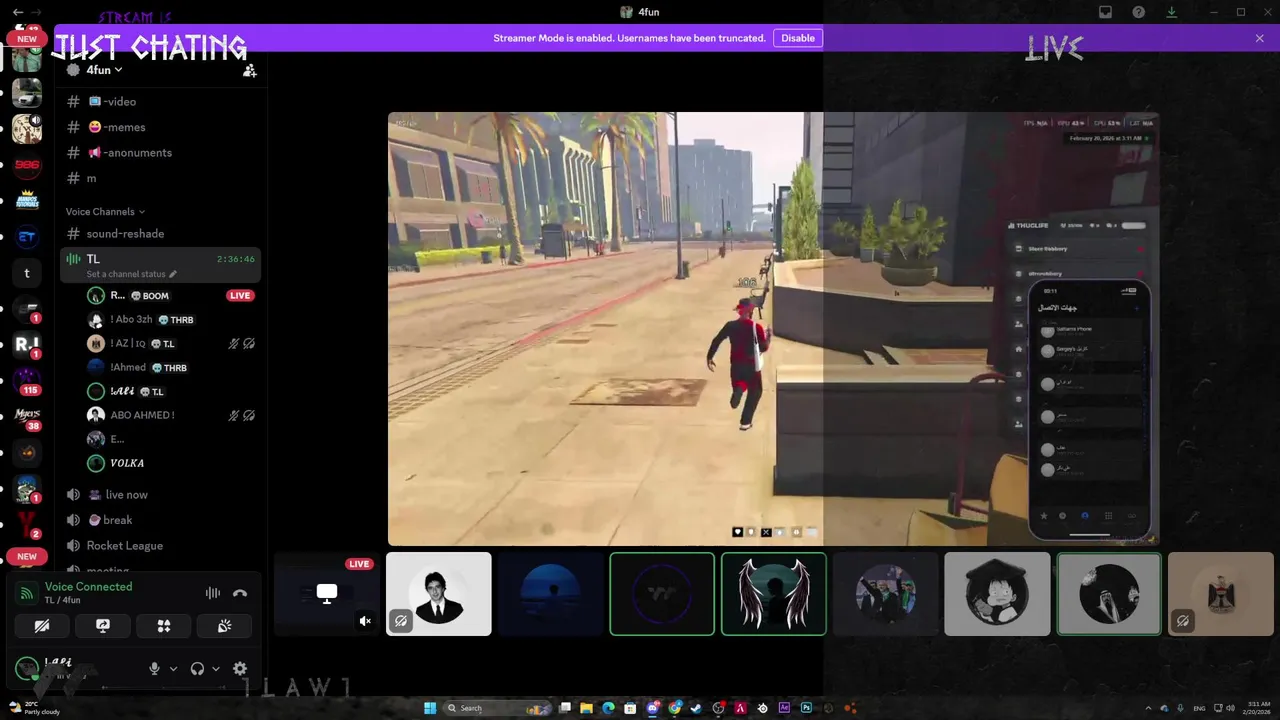Click the share your screen icon
This screenshot has height=720, width=1280.
click(102, 626)
